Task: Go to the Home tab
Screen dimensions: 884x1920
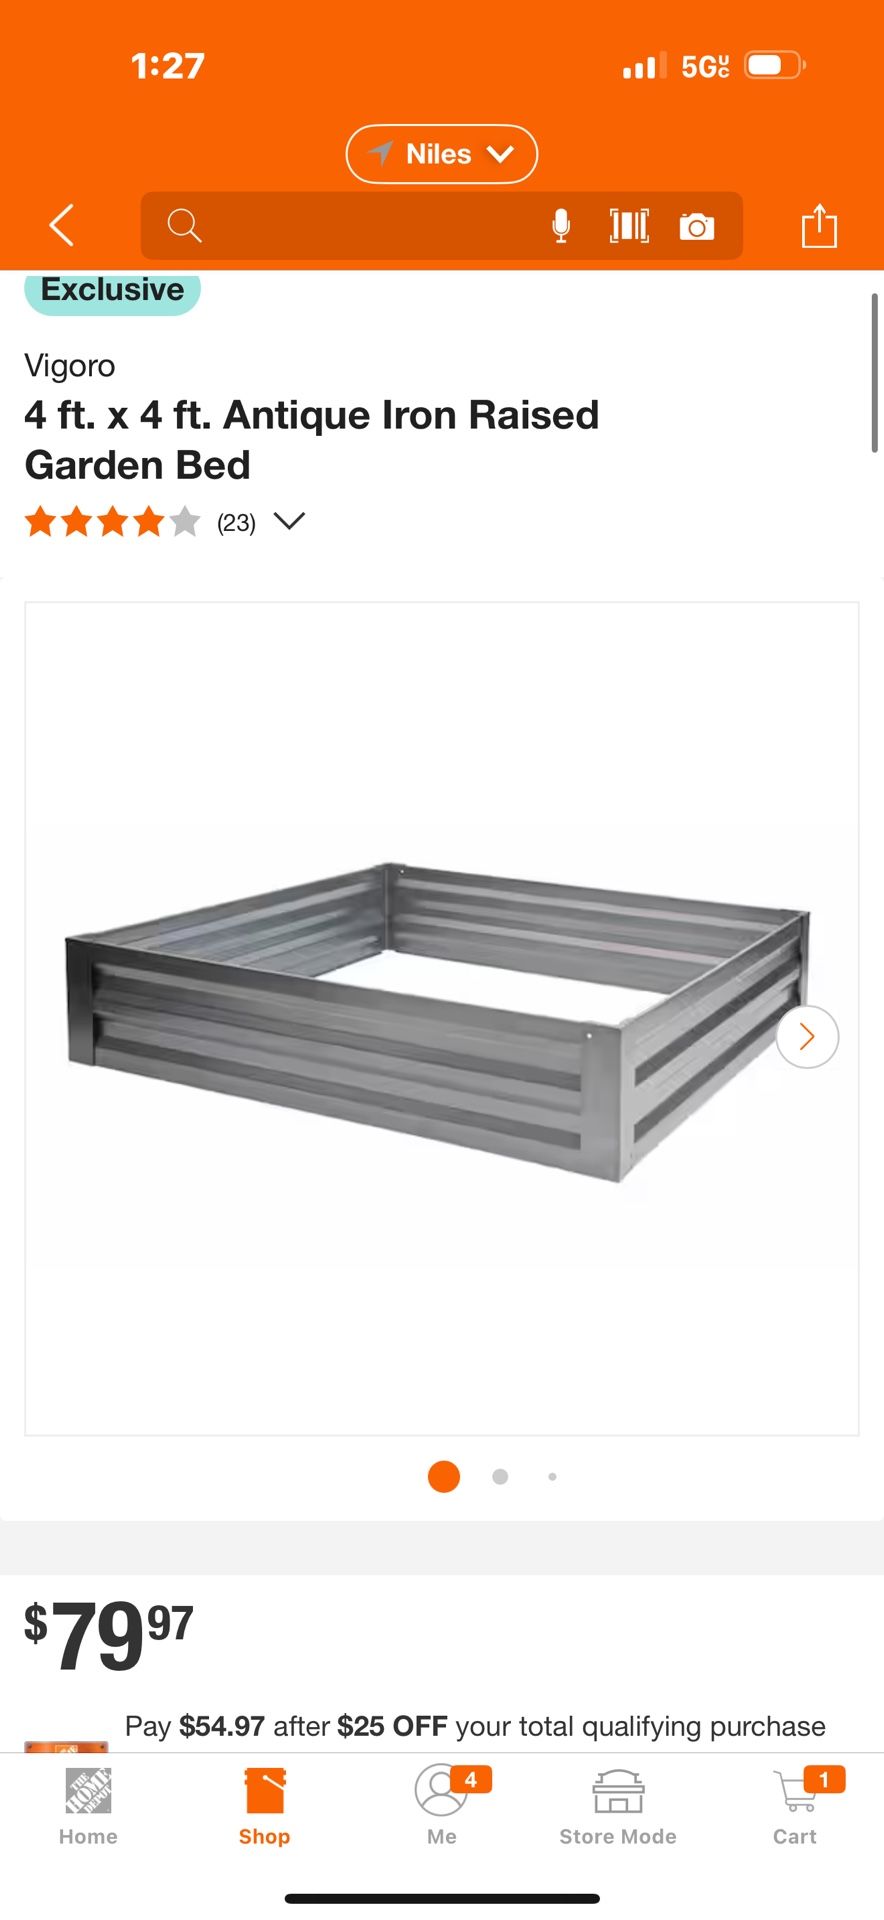Action: point(88,1808)
